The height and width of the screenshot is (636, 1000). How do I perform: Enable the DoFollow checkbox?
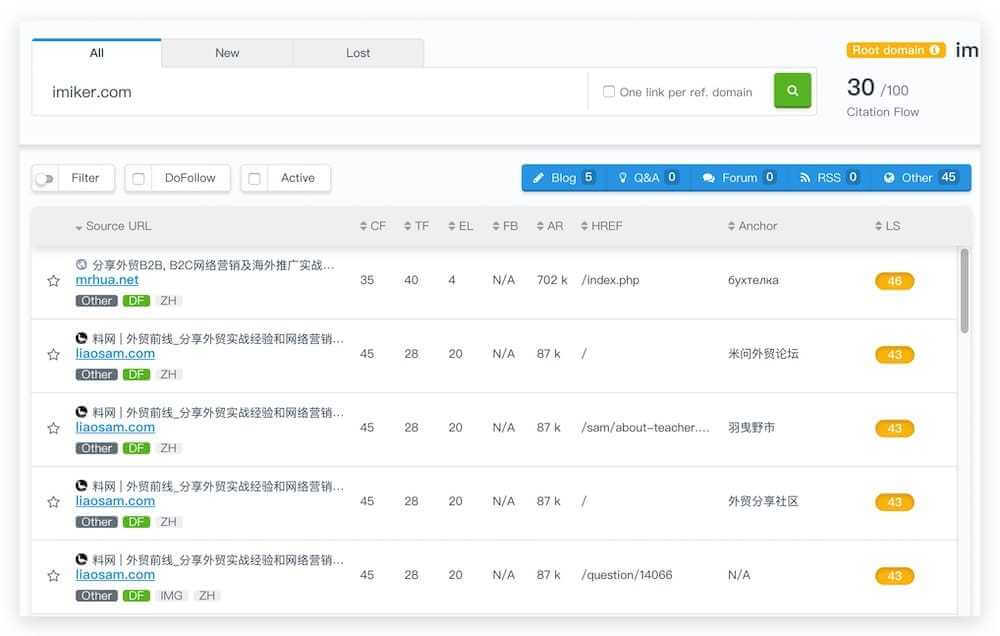(x=137, y=177)
